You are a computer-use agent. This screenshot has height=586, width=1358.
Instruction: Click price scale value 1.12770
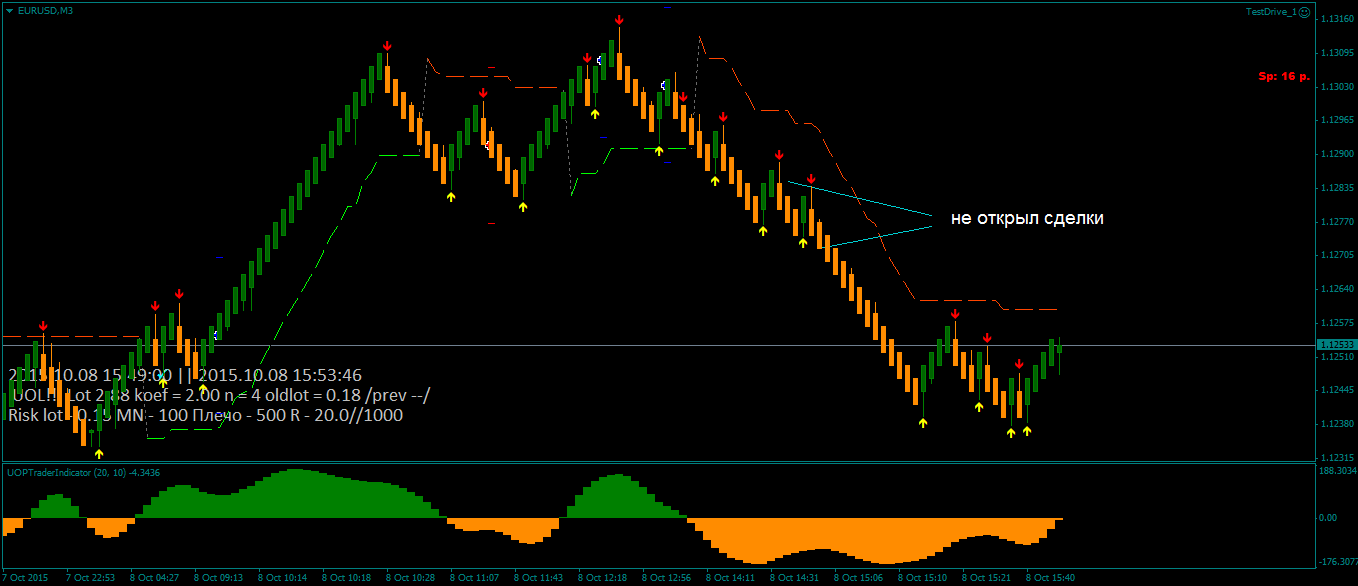(1337, 222)
